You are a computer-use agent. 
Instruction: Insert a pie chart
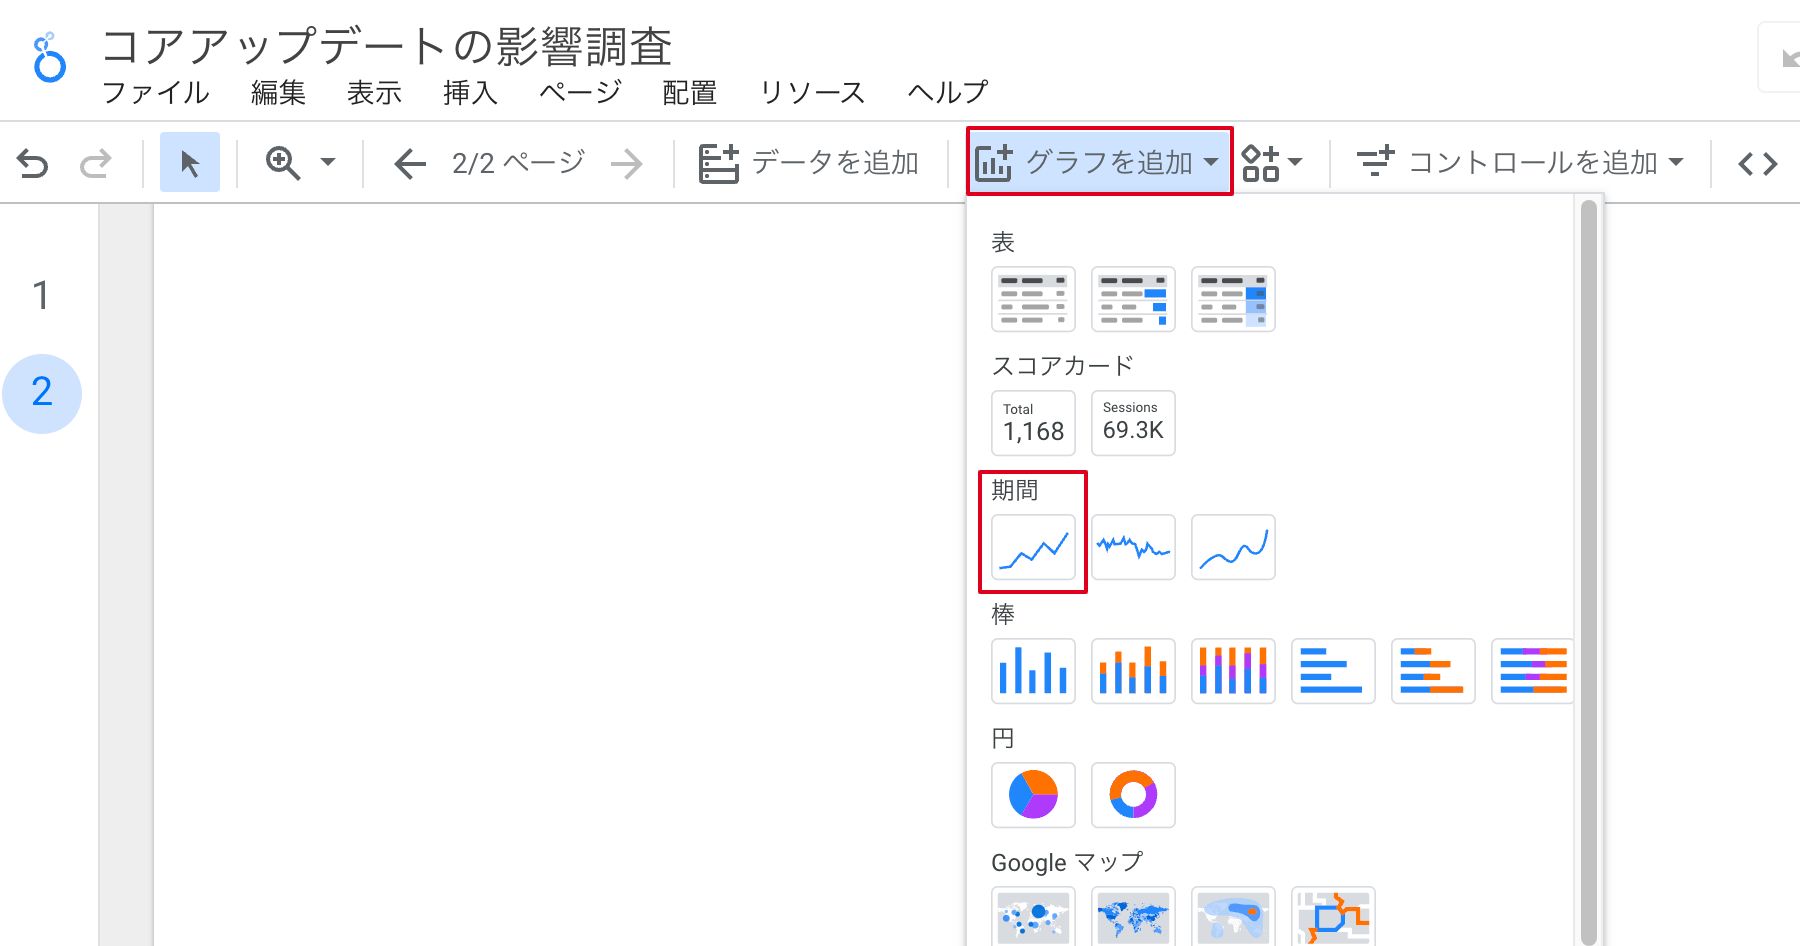pos(1033,795)
